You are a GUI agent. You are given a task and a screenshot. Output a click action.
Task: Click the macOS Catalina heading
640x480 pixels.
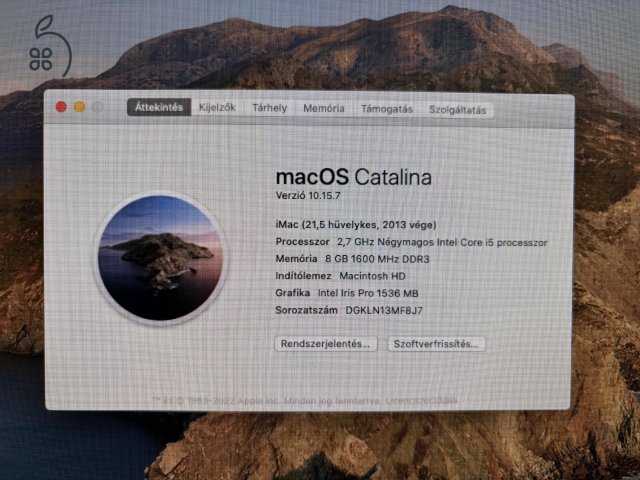353,177
